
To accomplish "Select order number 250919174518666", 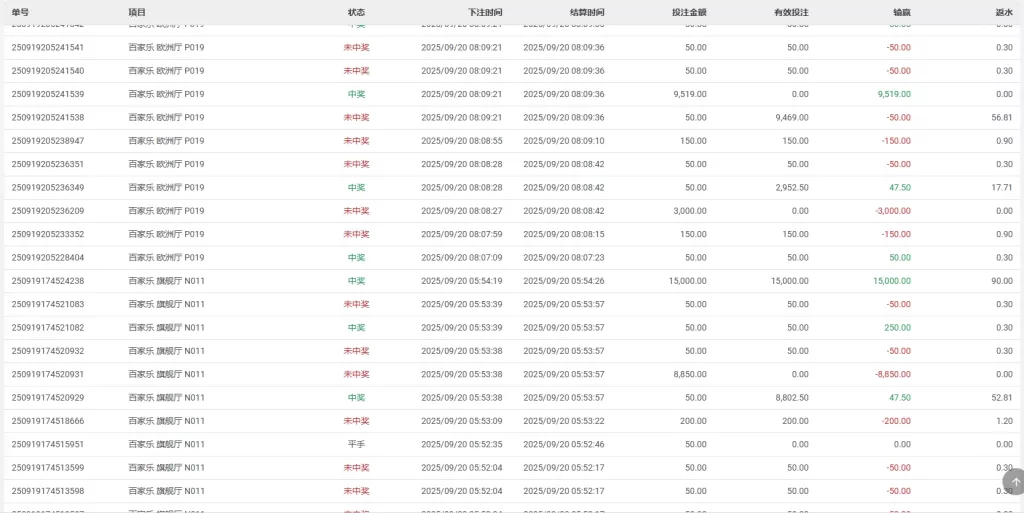I will coord(48,421).
